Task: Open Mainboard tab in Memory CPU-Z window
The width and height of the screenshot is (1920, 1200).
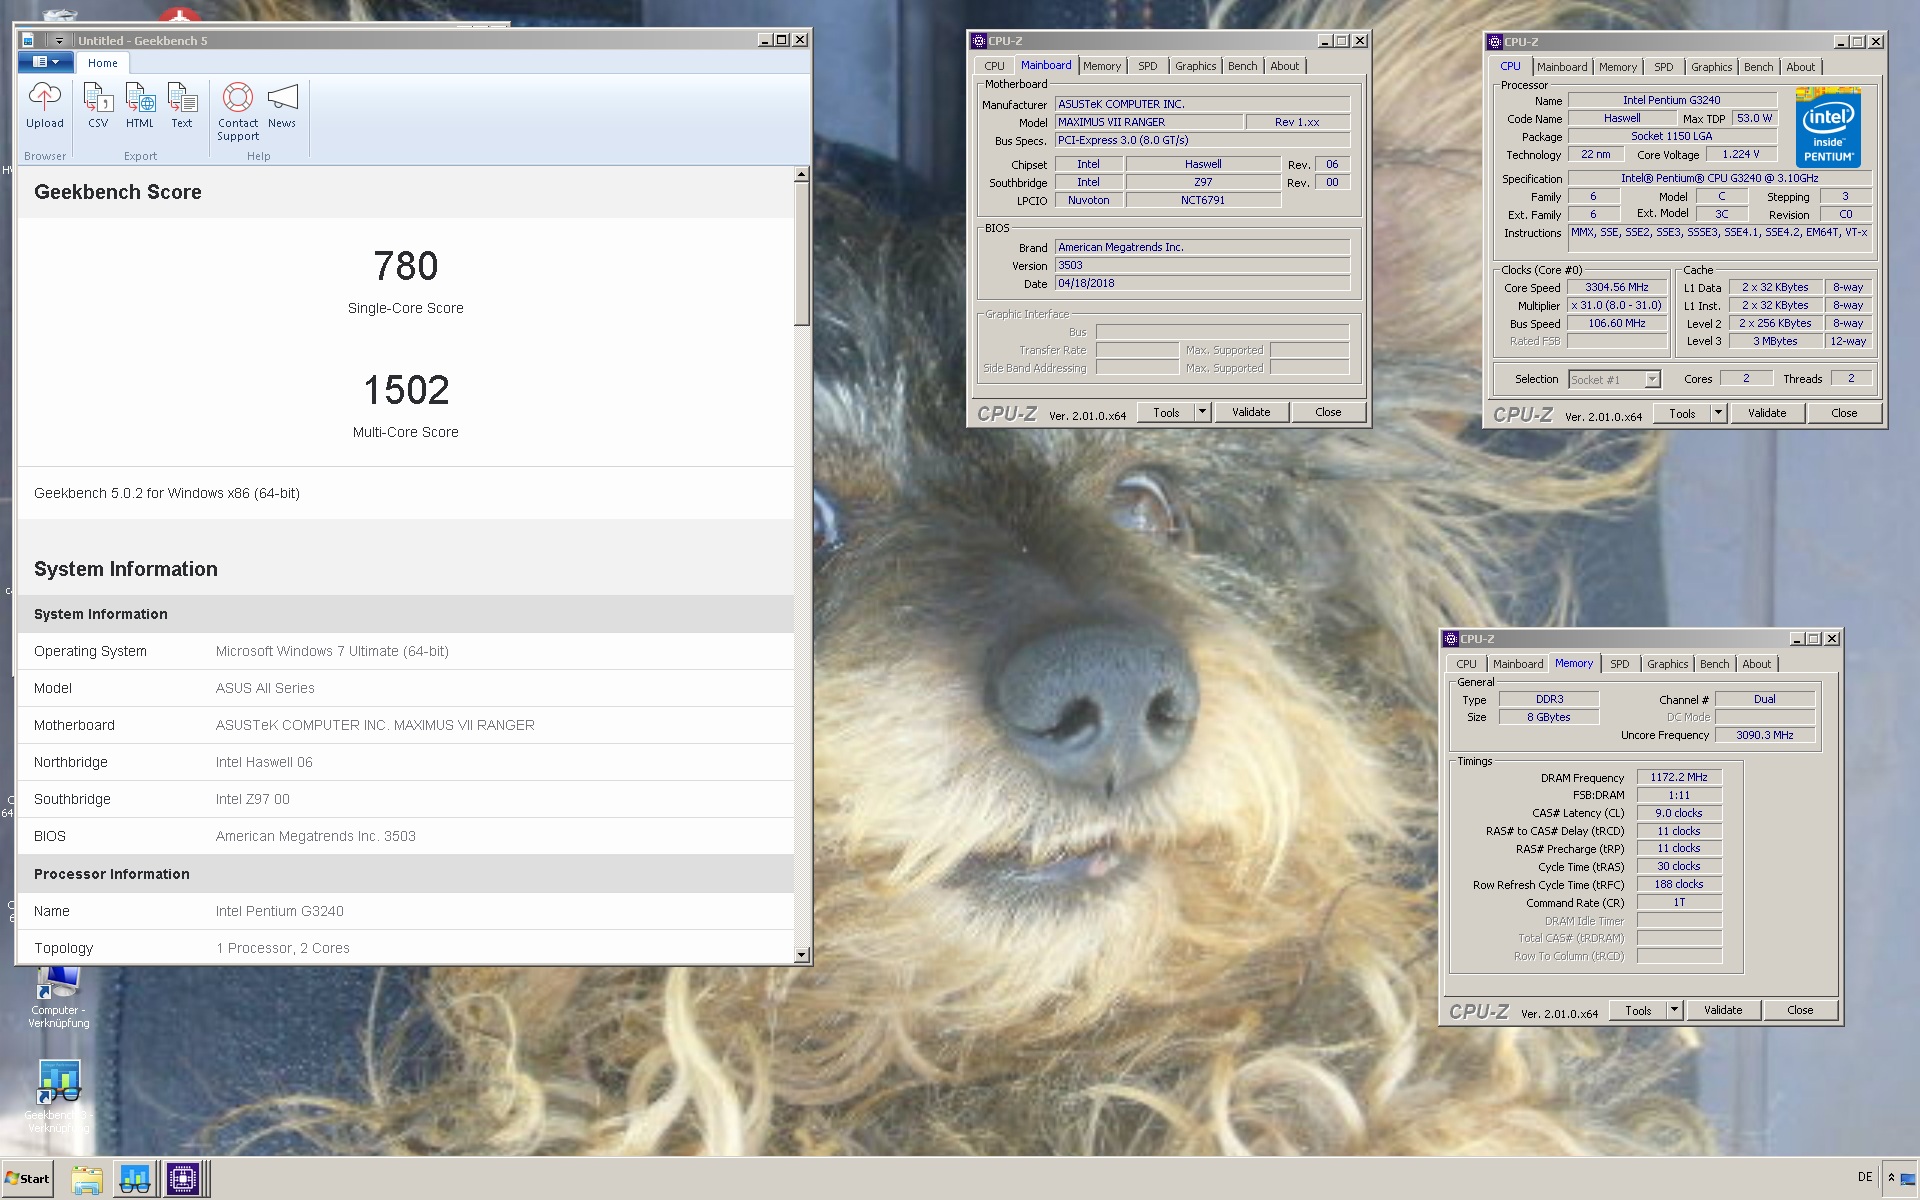Action: coord(1518,664)
